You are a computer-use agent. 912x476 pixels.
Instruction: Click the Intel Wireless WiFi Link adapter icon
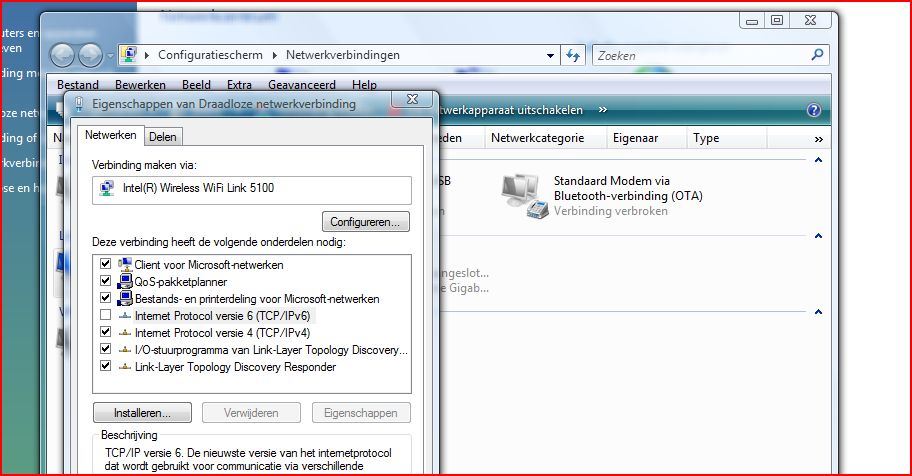coord(107,189)
